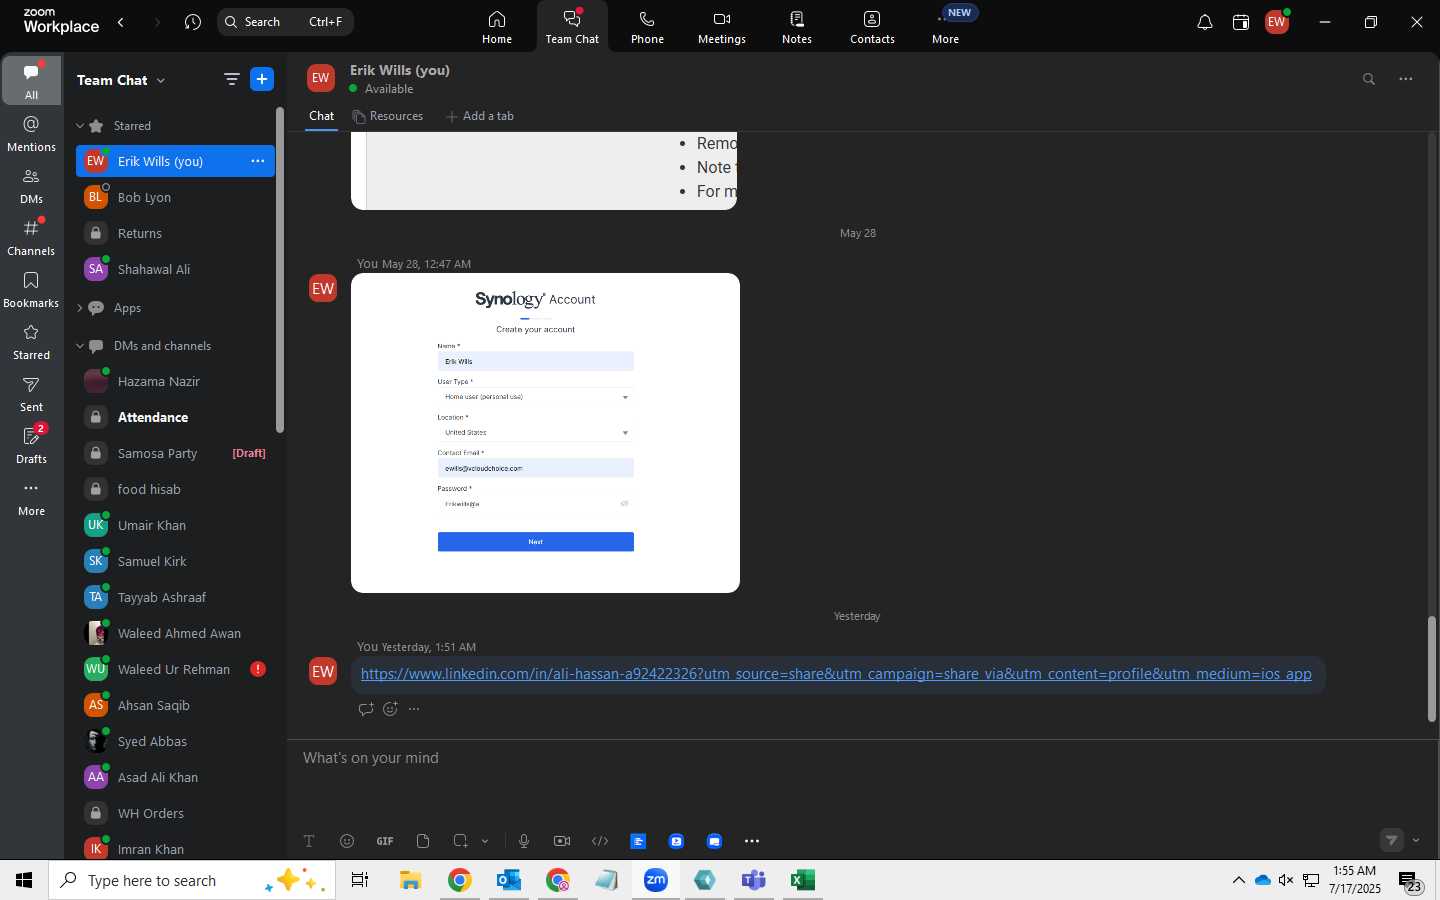The width and height of the screenshot is (1440, 900).
Task: Open the WH Orders channel
Action: click(175, 813)
